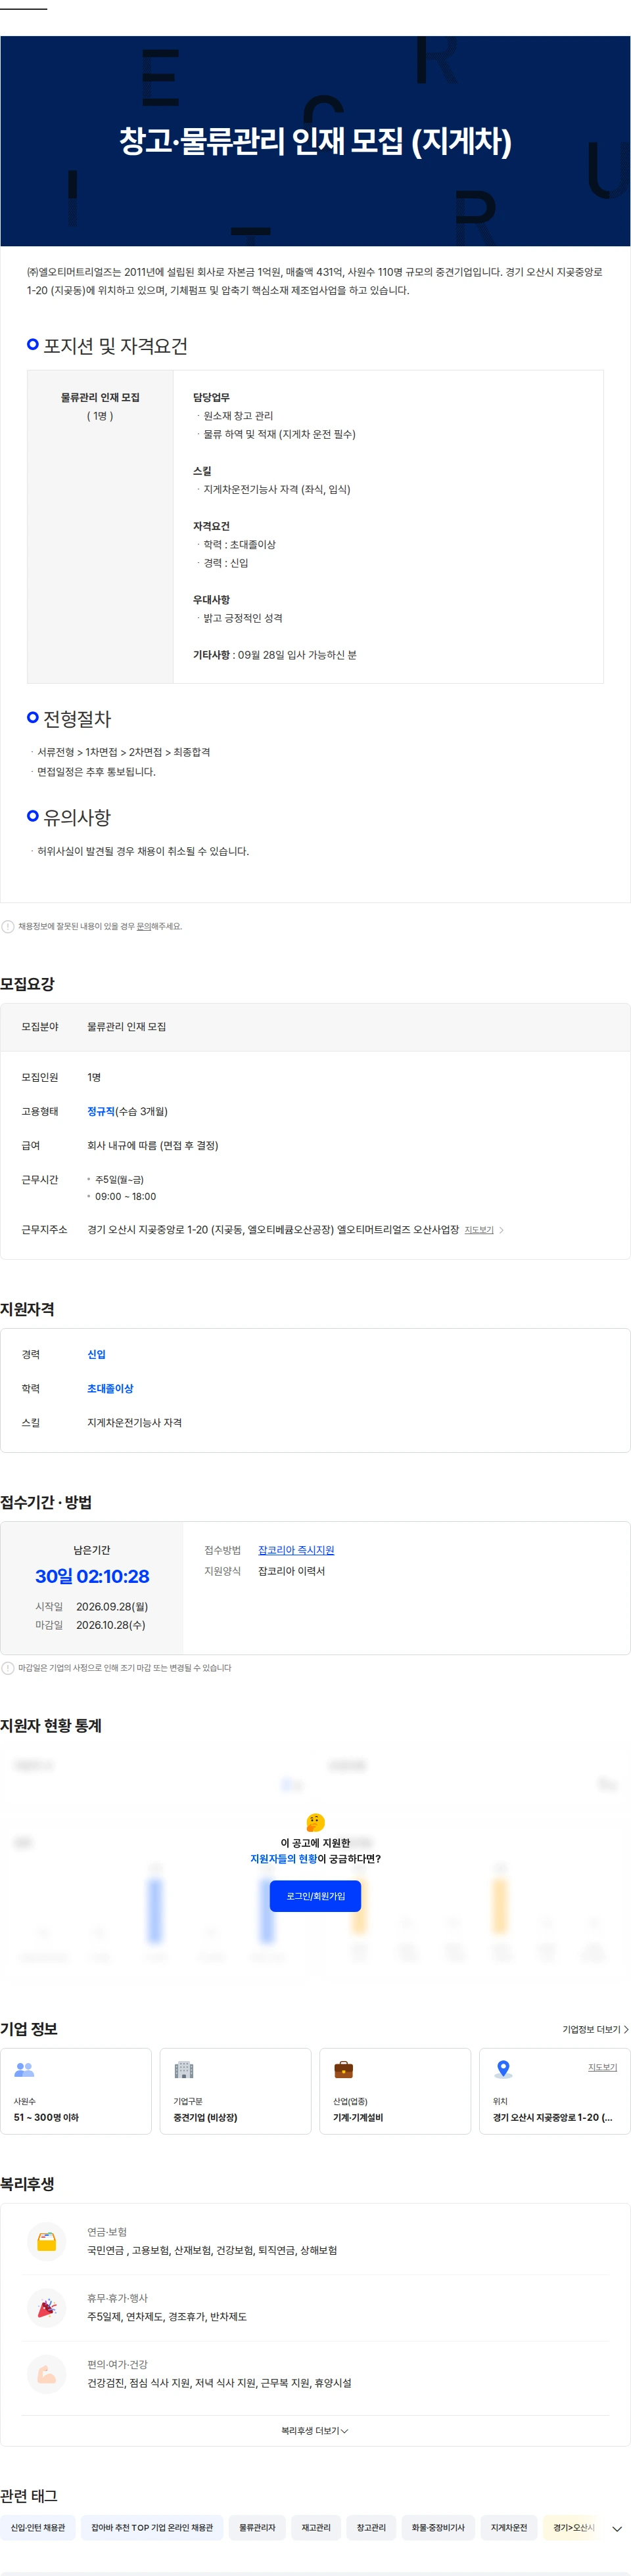
Task: Select the 신입·인턴 채용관 tag
Action: 38,2527
